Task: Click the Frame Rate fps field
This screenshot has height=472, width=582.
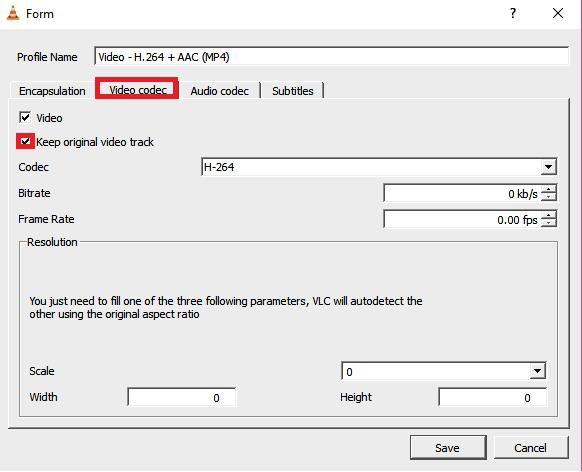Action: coord(462,219)
